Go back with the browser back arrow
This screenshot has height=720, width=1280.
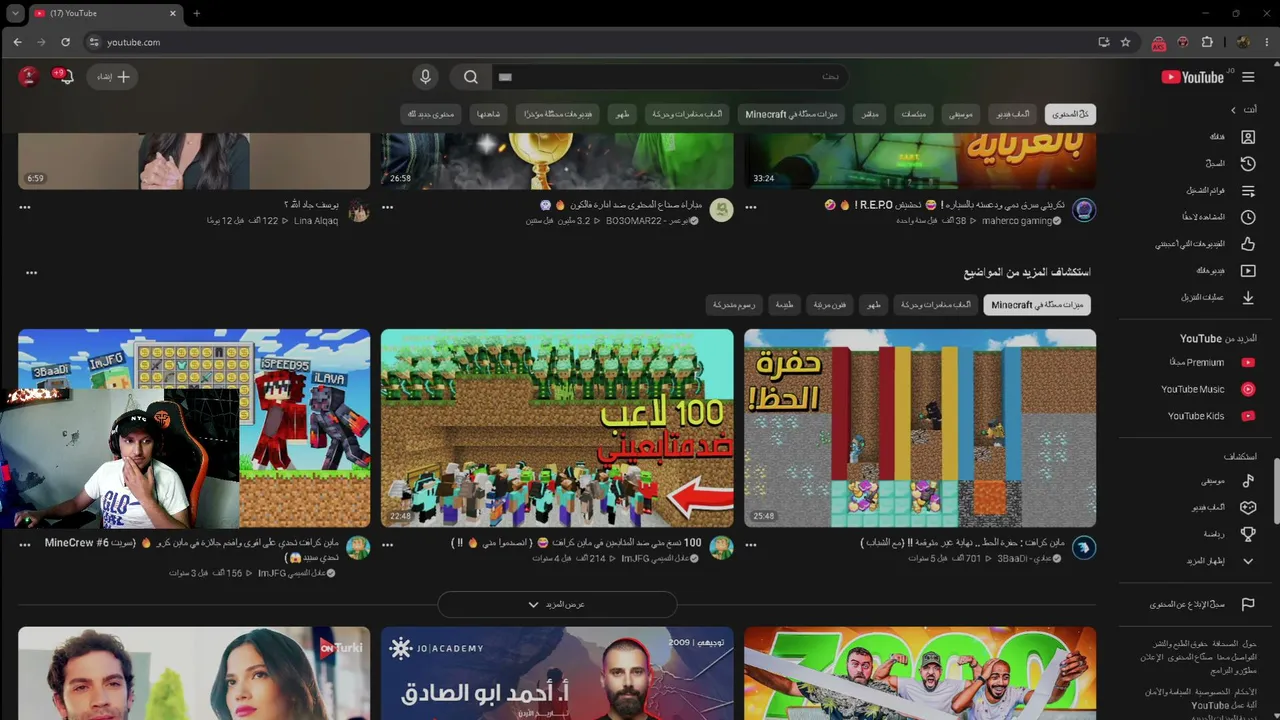click(x=18, y=42)
